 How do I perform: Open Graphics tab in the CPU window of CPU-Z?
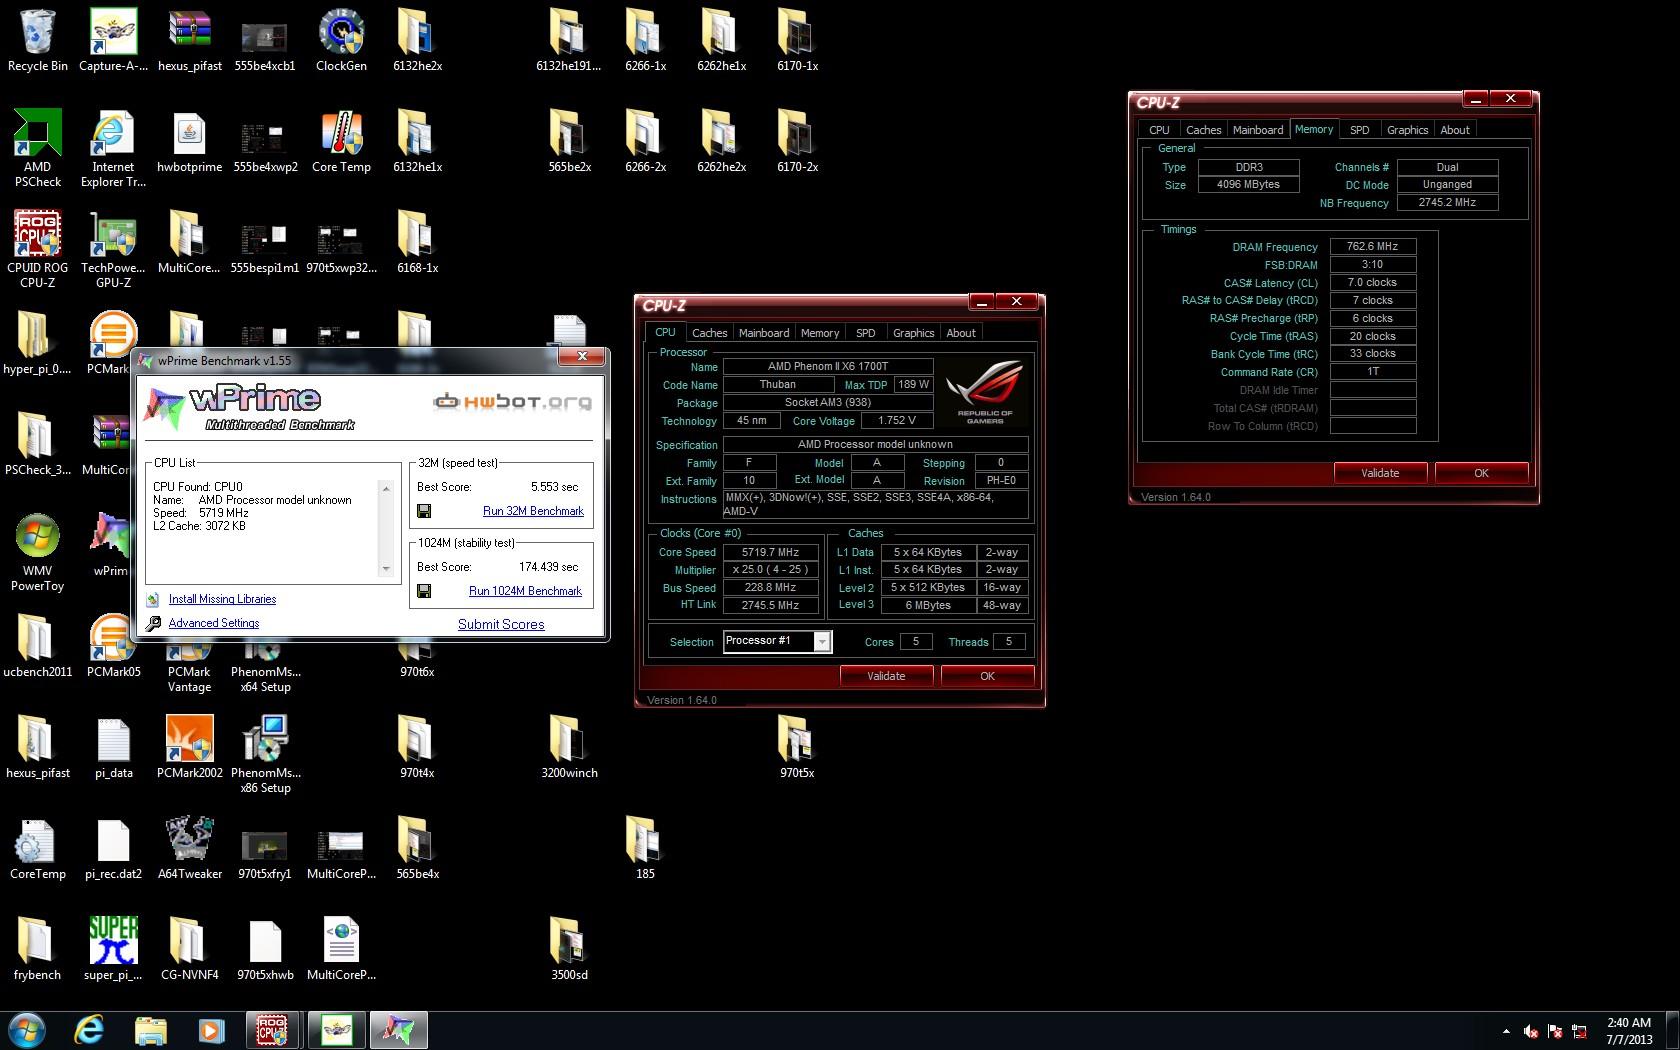(x=913, y=333)
